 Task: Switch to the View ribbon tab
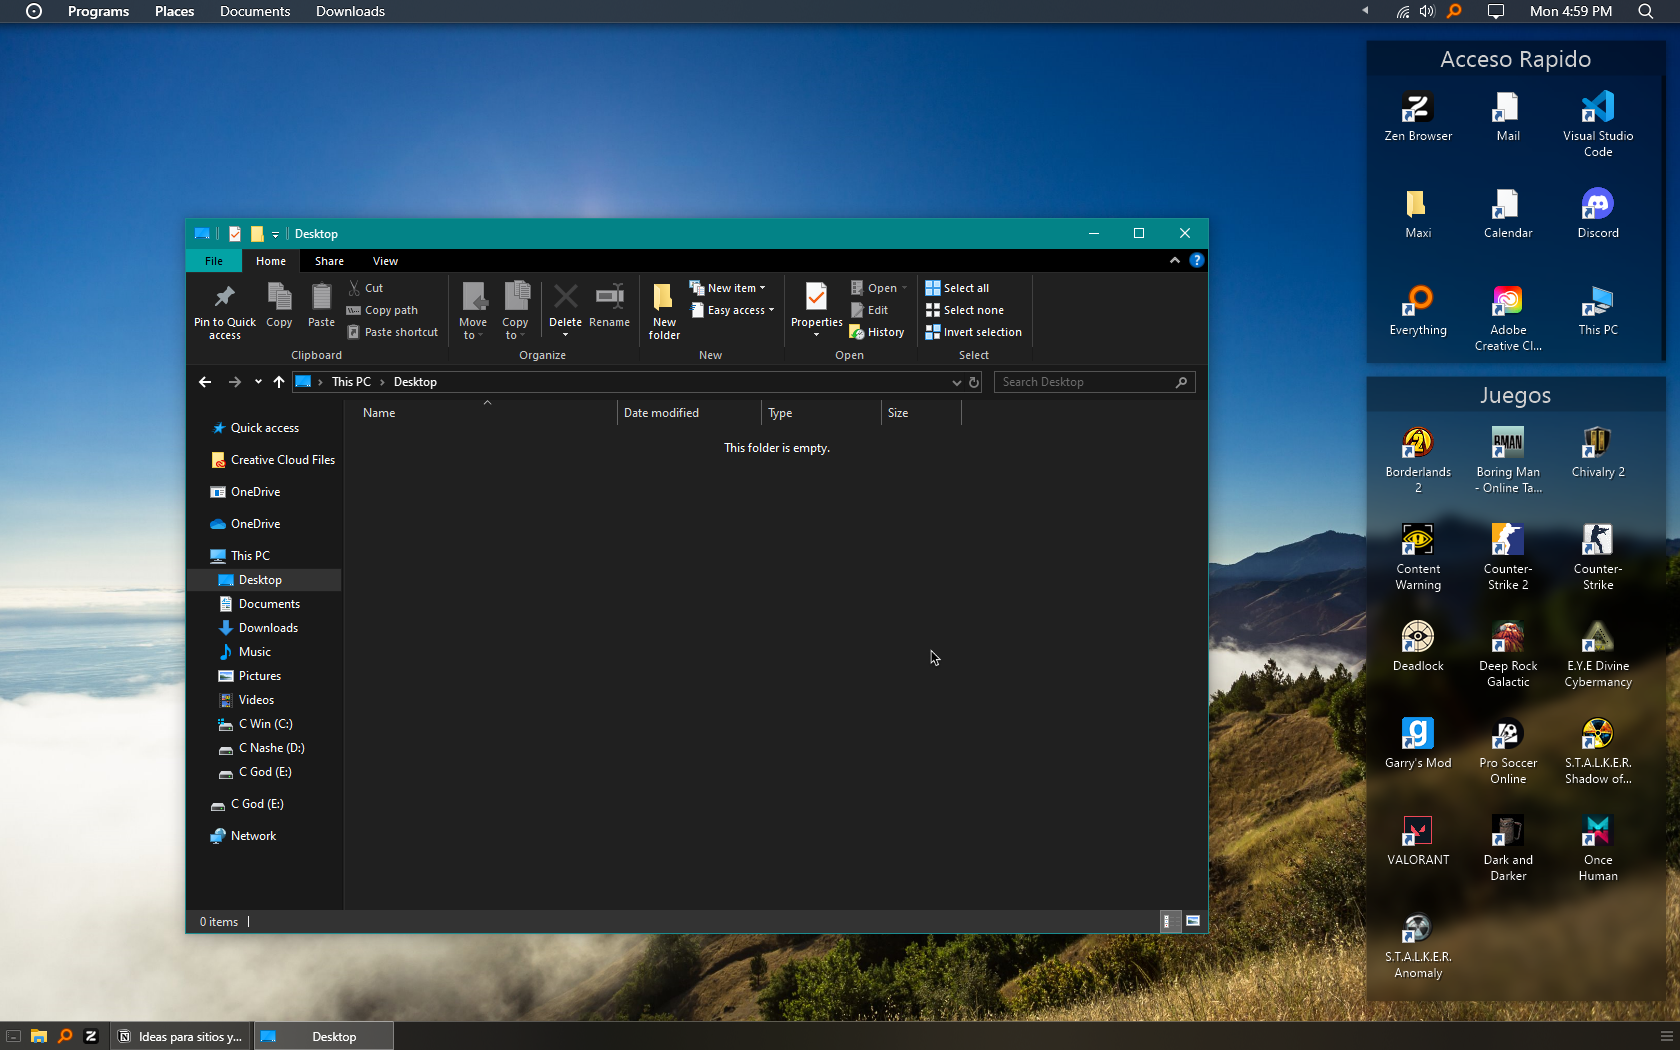click(x=385, y=261)
